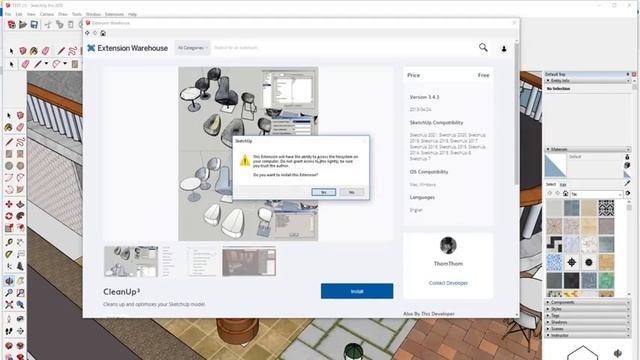
Task: Select the Rectangle tool in left toolset
Action: tap(9, 154)
